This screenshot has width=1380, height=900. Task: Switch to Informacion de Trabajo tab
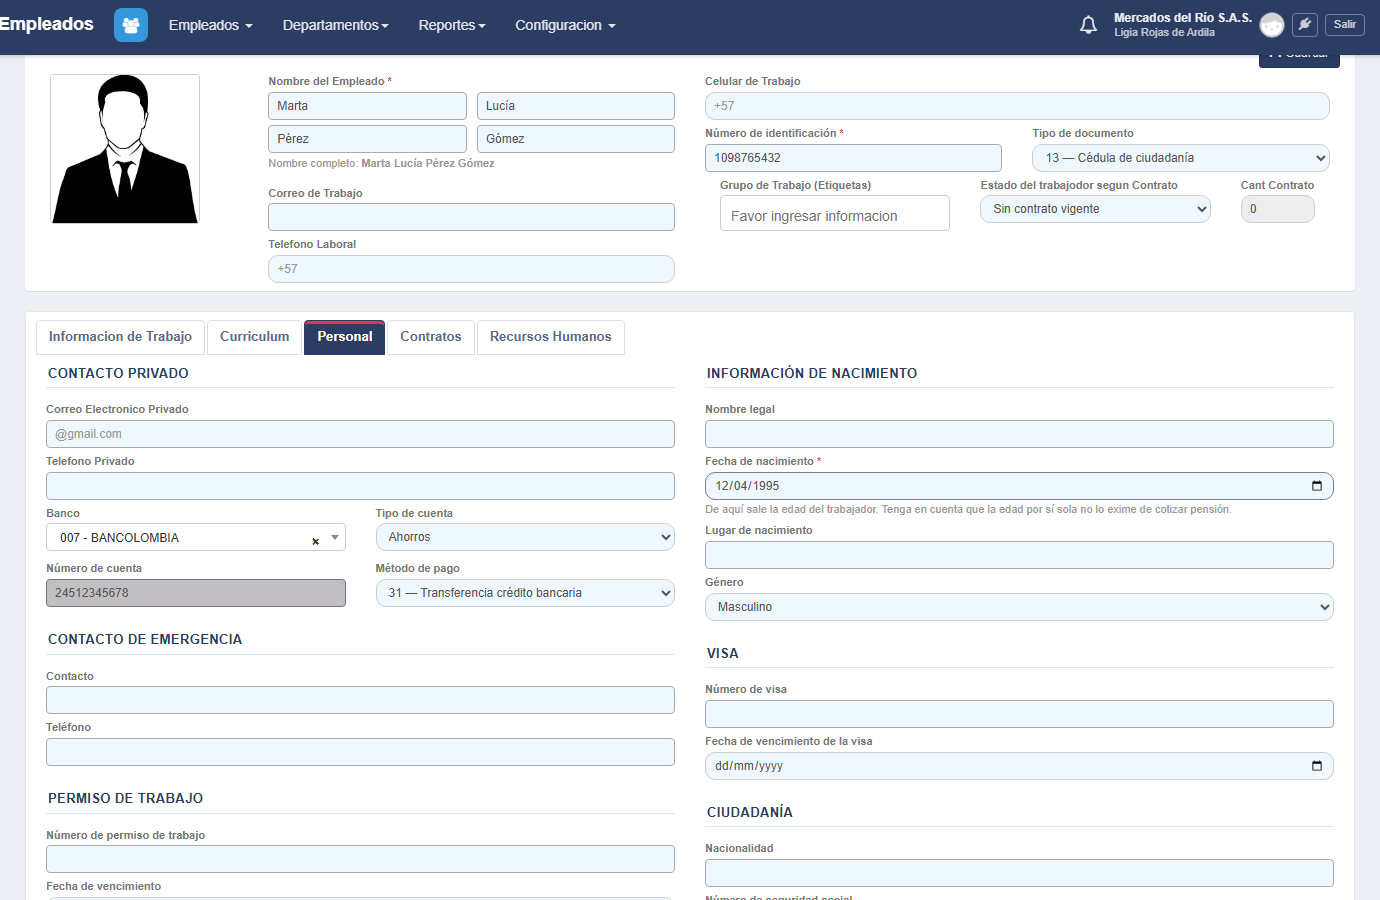pyautogui.click(x=120, y=337)
